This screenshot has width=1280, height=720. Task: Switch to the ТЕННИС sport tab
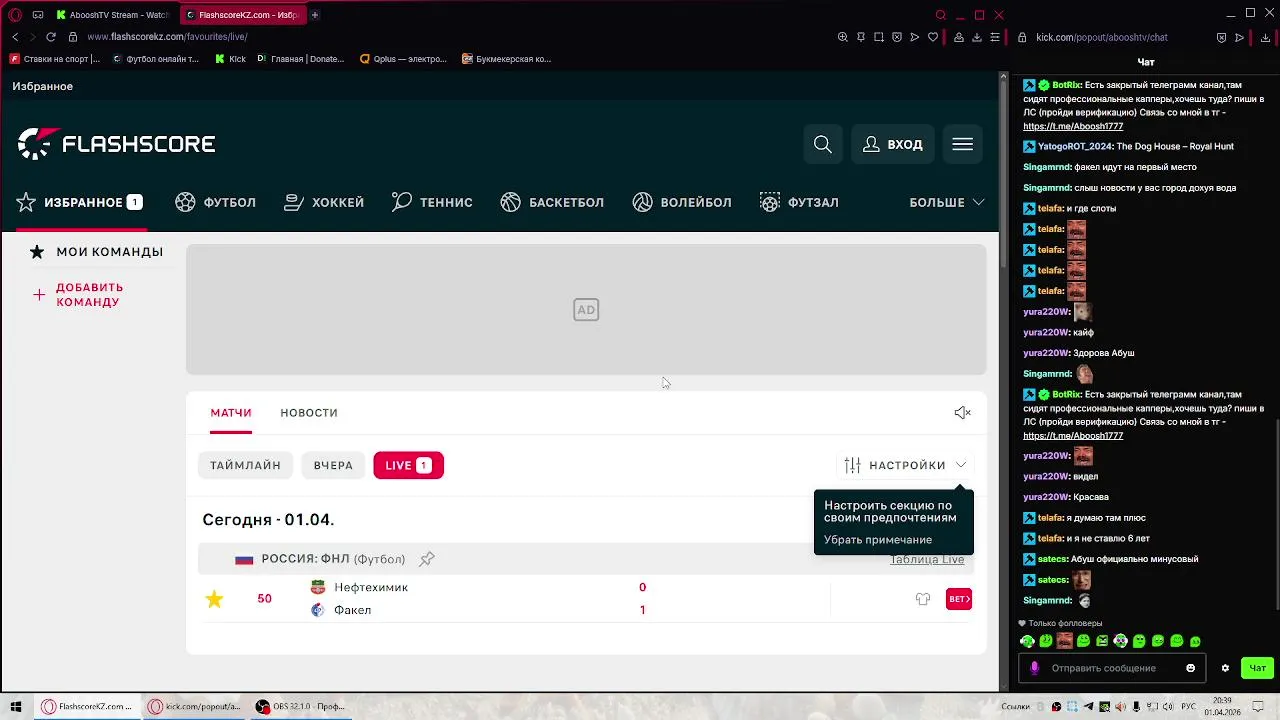(x=432, y=202)
